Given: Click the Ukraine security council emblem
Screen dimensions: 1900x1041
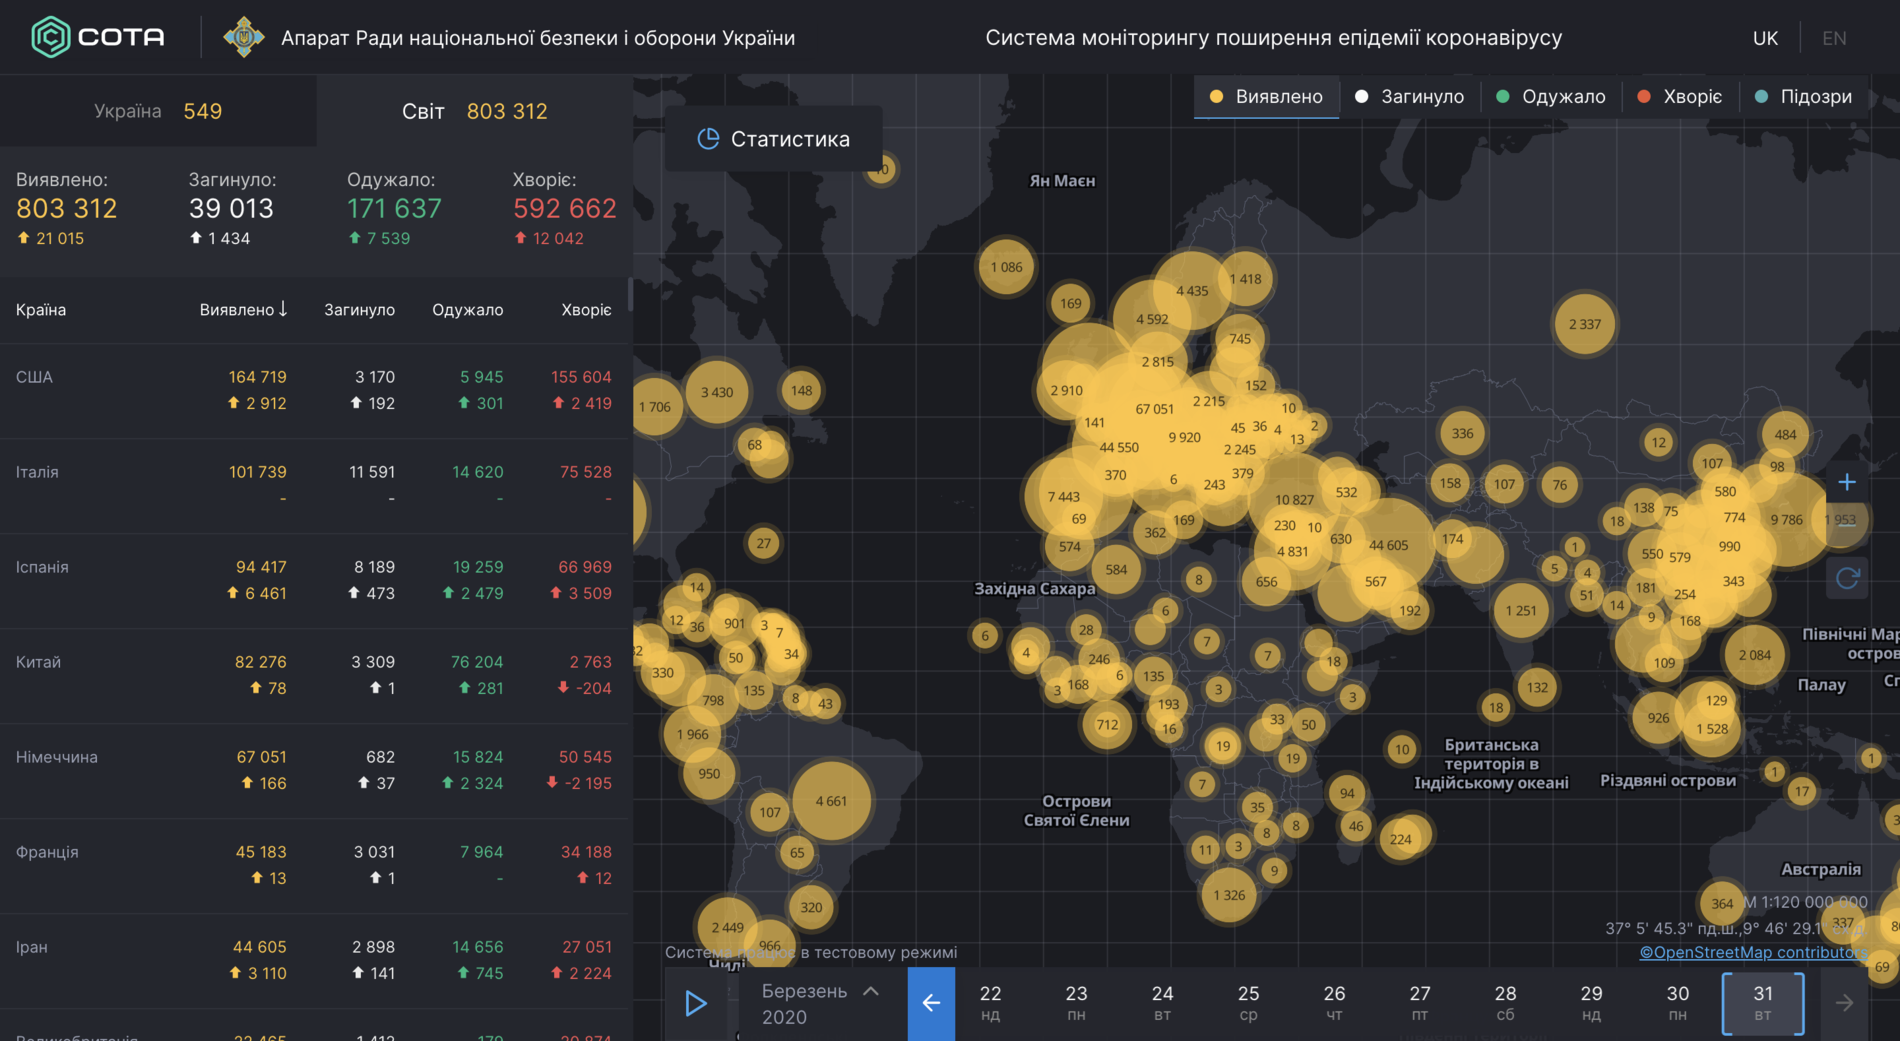Looking at the screenshot, I should tap(243, 37).
